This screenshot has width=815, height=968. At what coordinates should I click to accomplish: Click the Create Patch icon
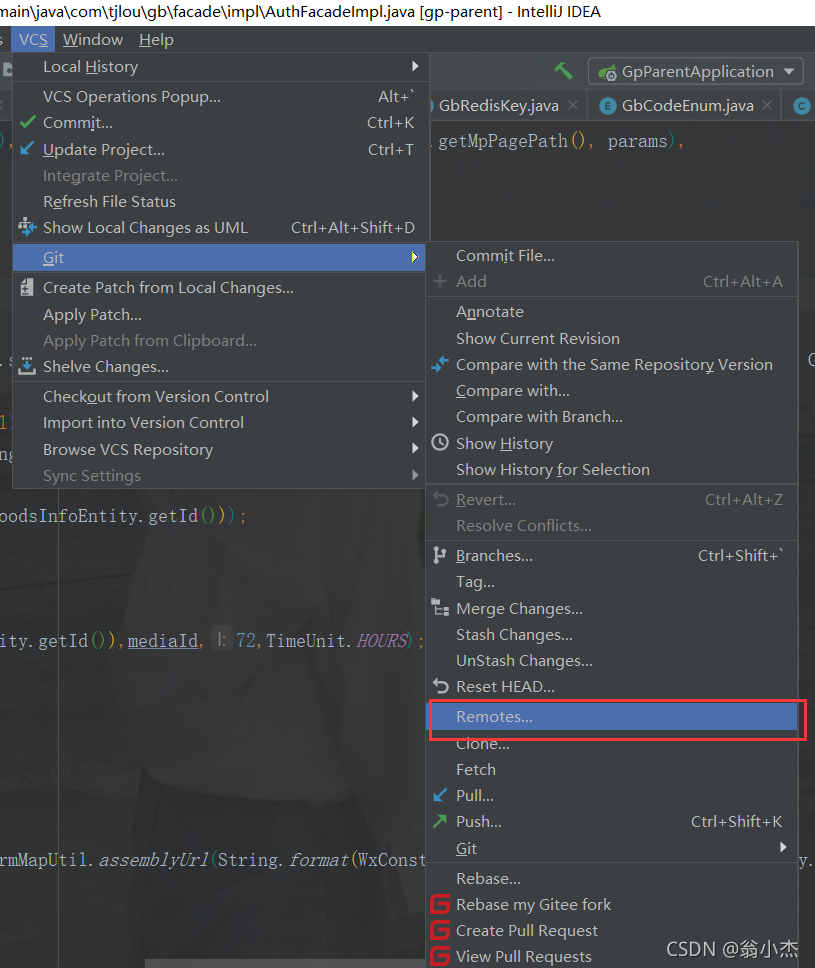tap(27, 287)
